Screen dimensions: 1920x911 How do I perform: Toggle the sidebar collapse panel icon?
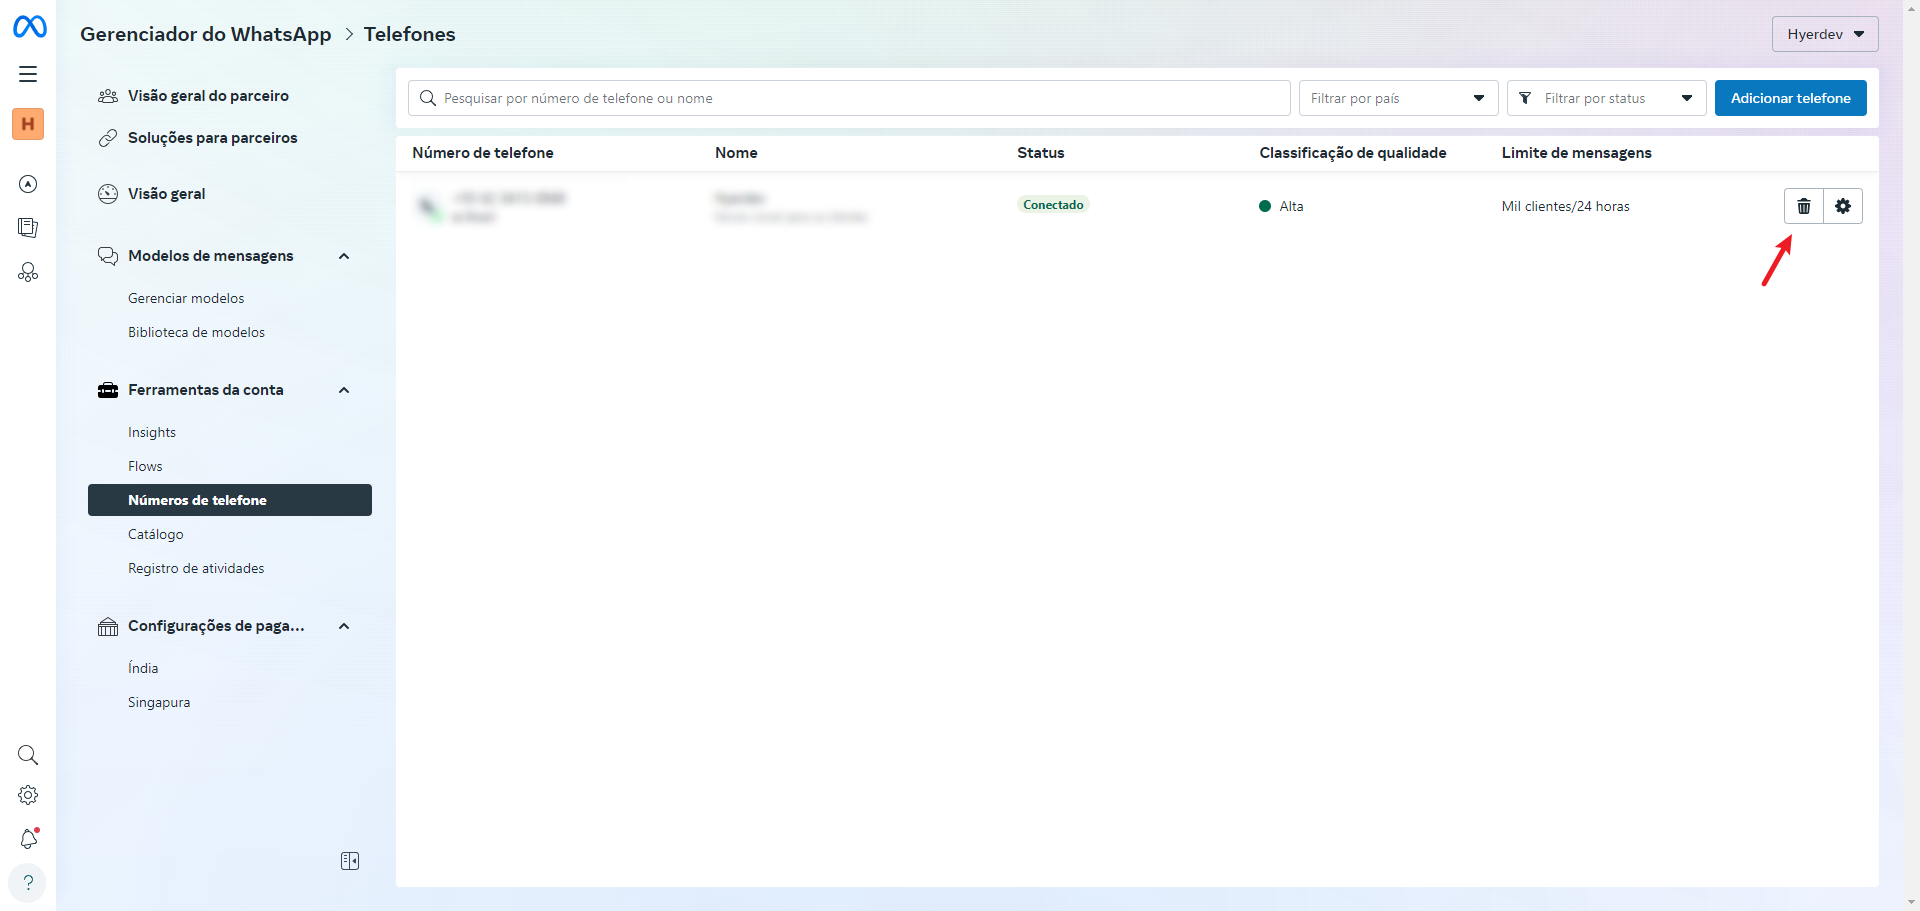350,861
